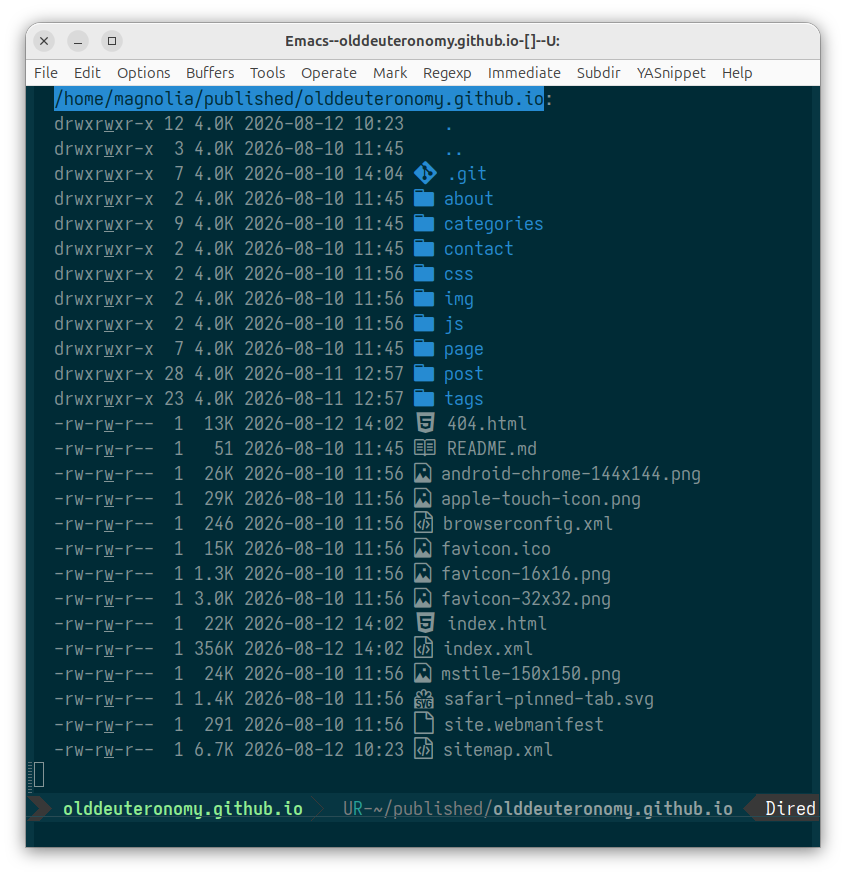Open the YASnippet menu

tap(671, 73)
